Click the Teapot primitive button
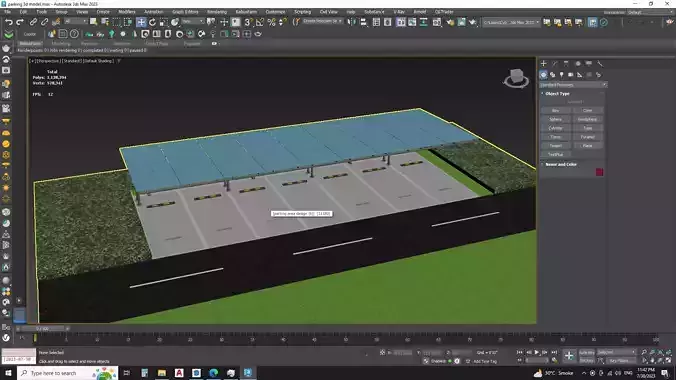This screenshot has height=380, width=676. point(555,146)
